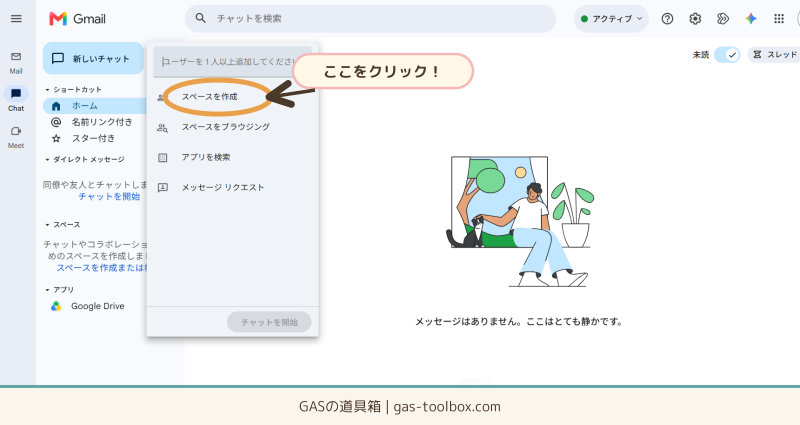Open the help question mark icon
The width and height of the screenshot is (800, 425).
(667, 19)
